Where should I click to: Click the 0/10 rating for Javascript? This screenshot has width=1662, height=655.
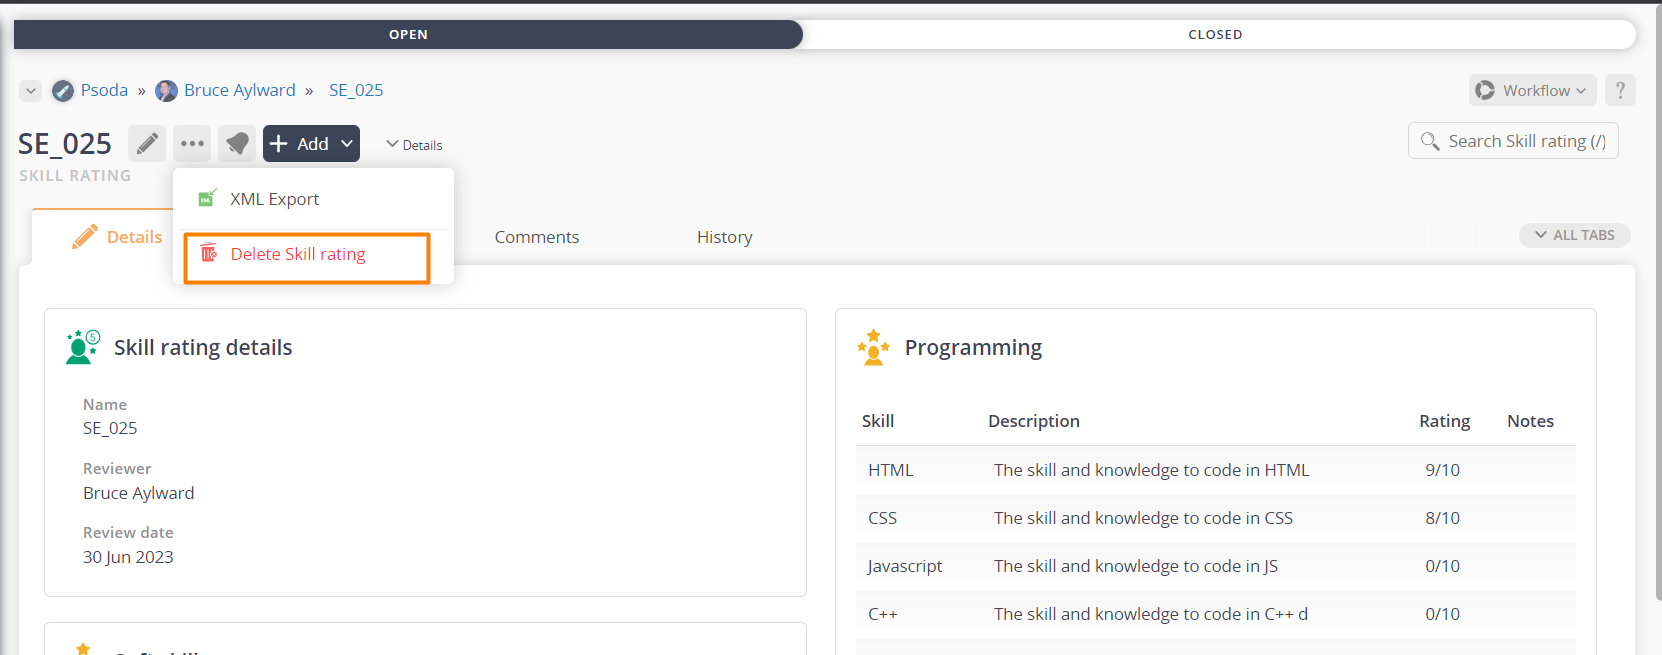[1442, 566]
